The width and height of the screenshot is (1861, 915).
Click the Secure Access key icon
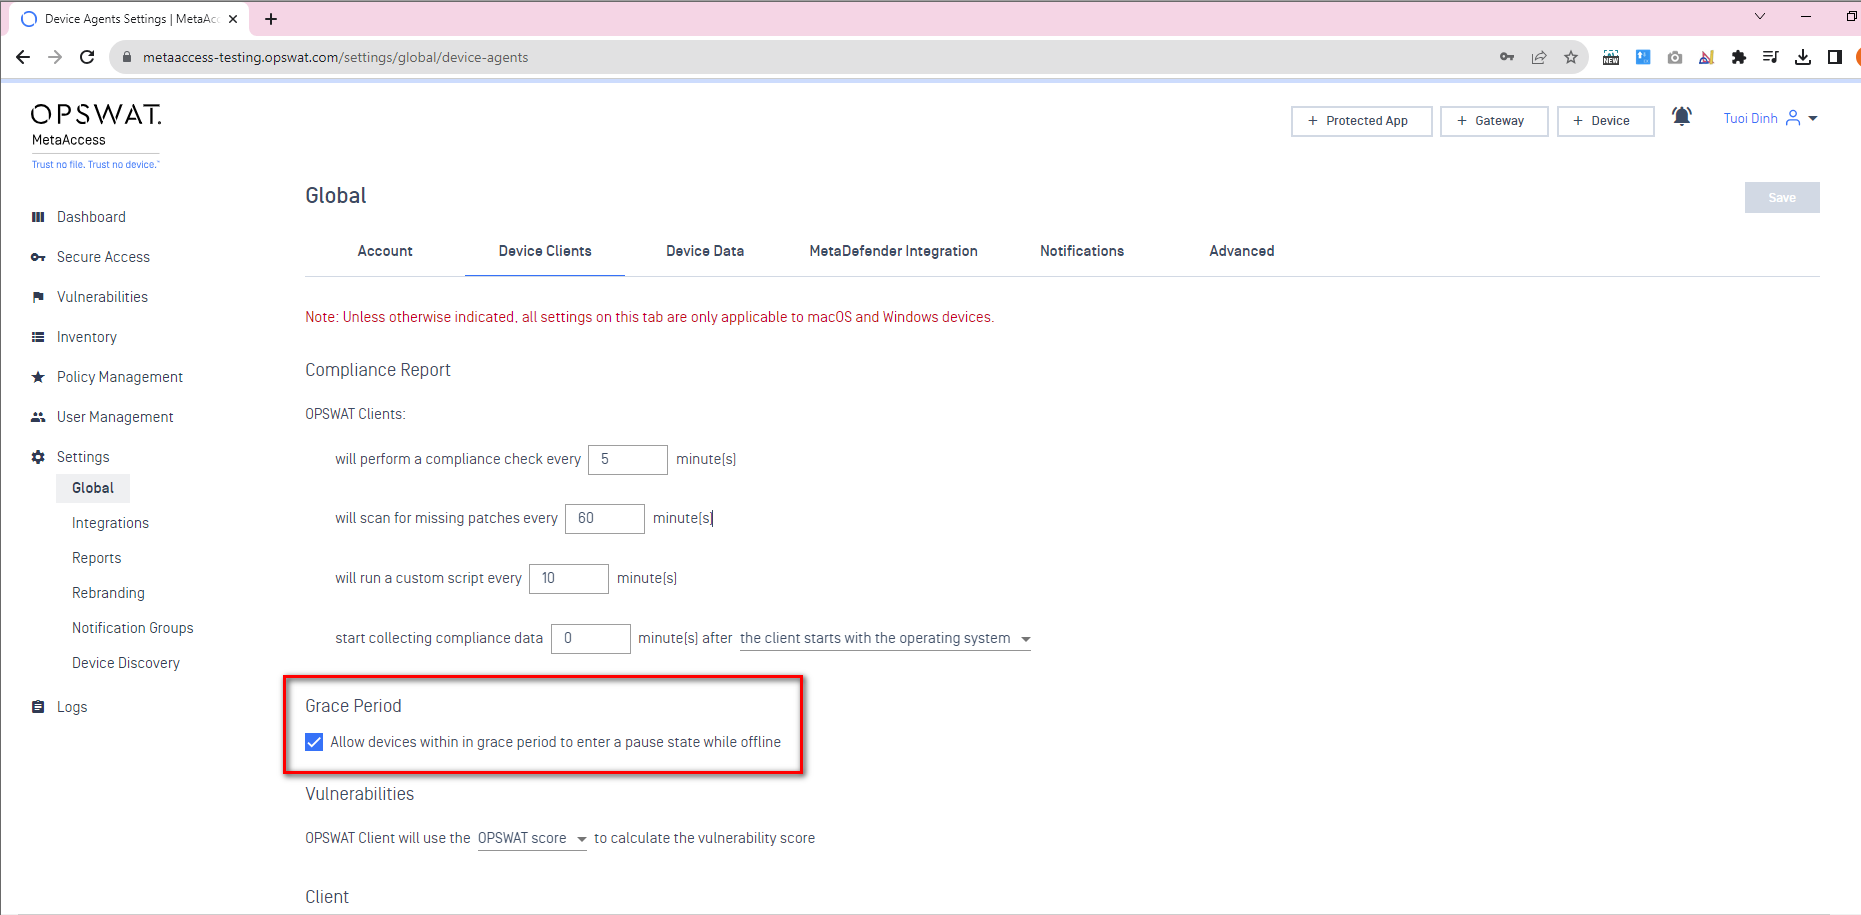pos(38,257)
